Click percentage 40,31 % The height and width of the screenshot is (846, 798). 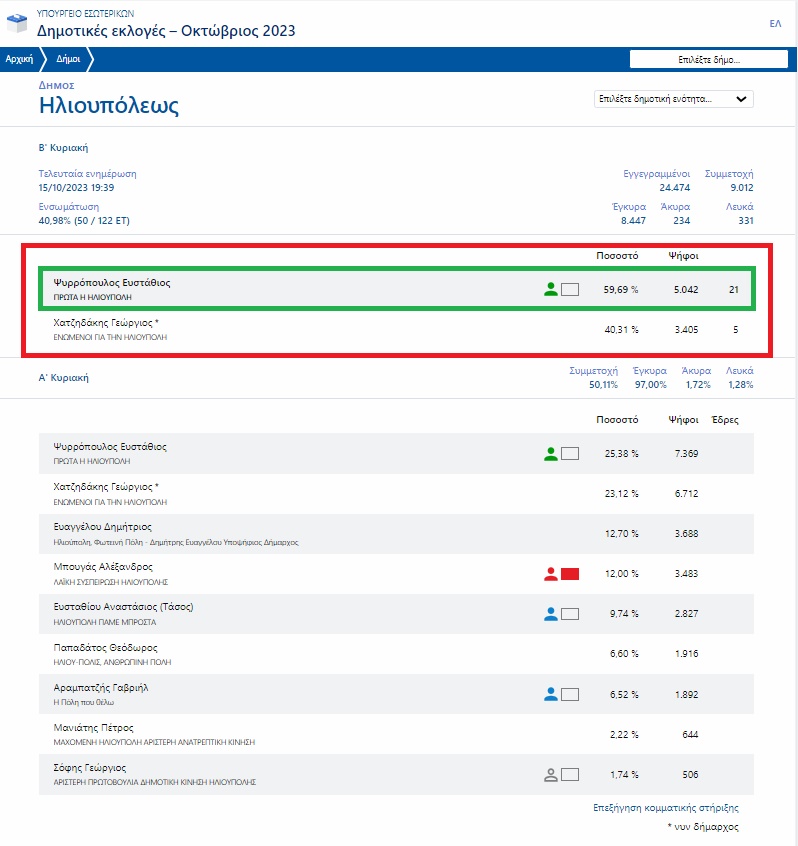[621, 330]
